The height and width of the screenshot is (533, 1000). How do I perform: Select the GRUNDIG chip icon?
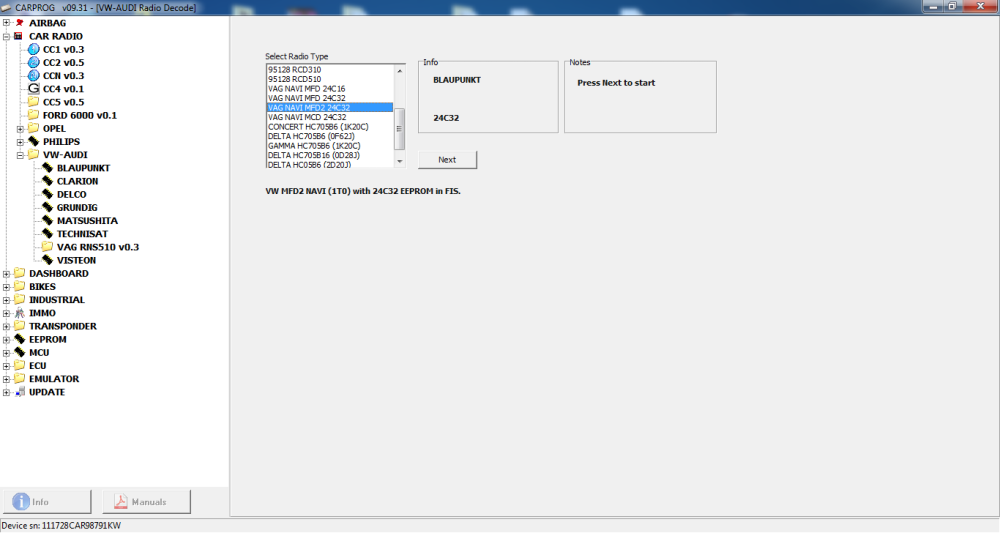(x=48, y=207)
